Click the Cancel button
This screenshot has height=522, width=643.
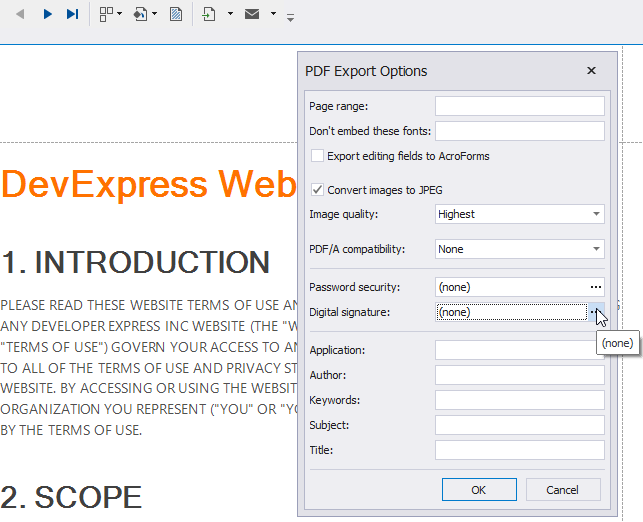coord(563,490)
